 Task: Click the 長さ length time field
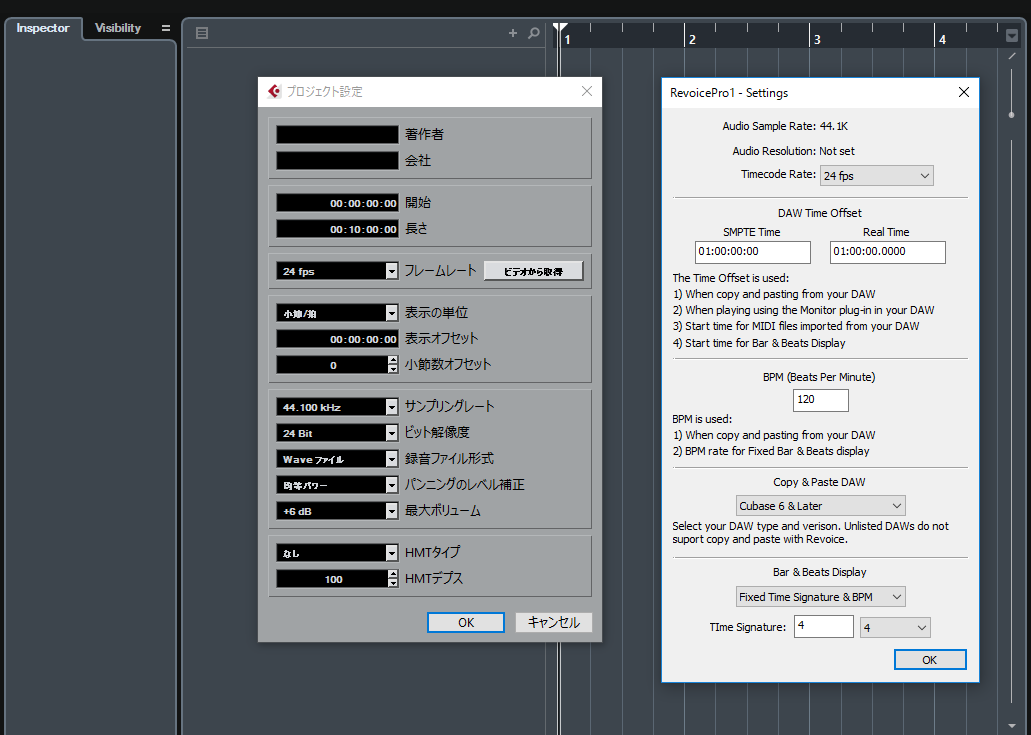(x=337, y=229)
